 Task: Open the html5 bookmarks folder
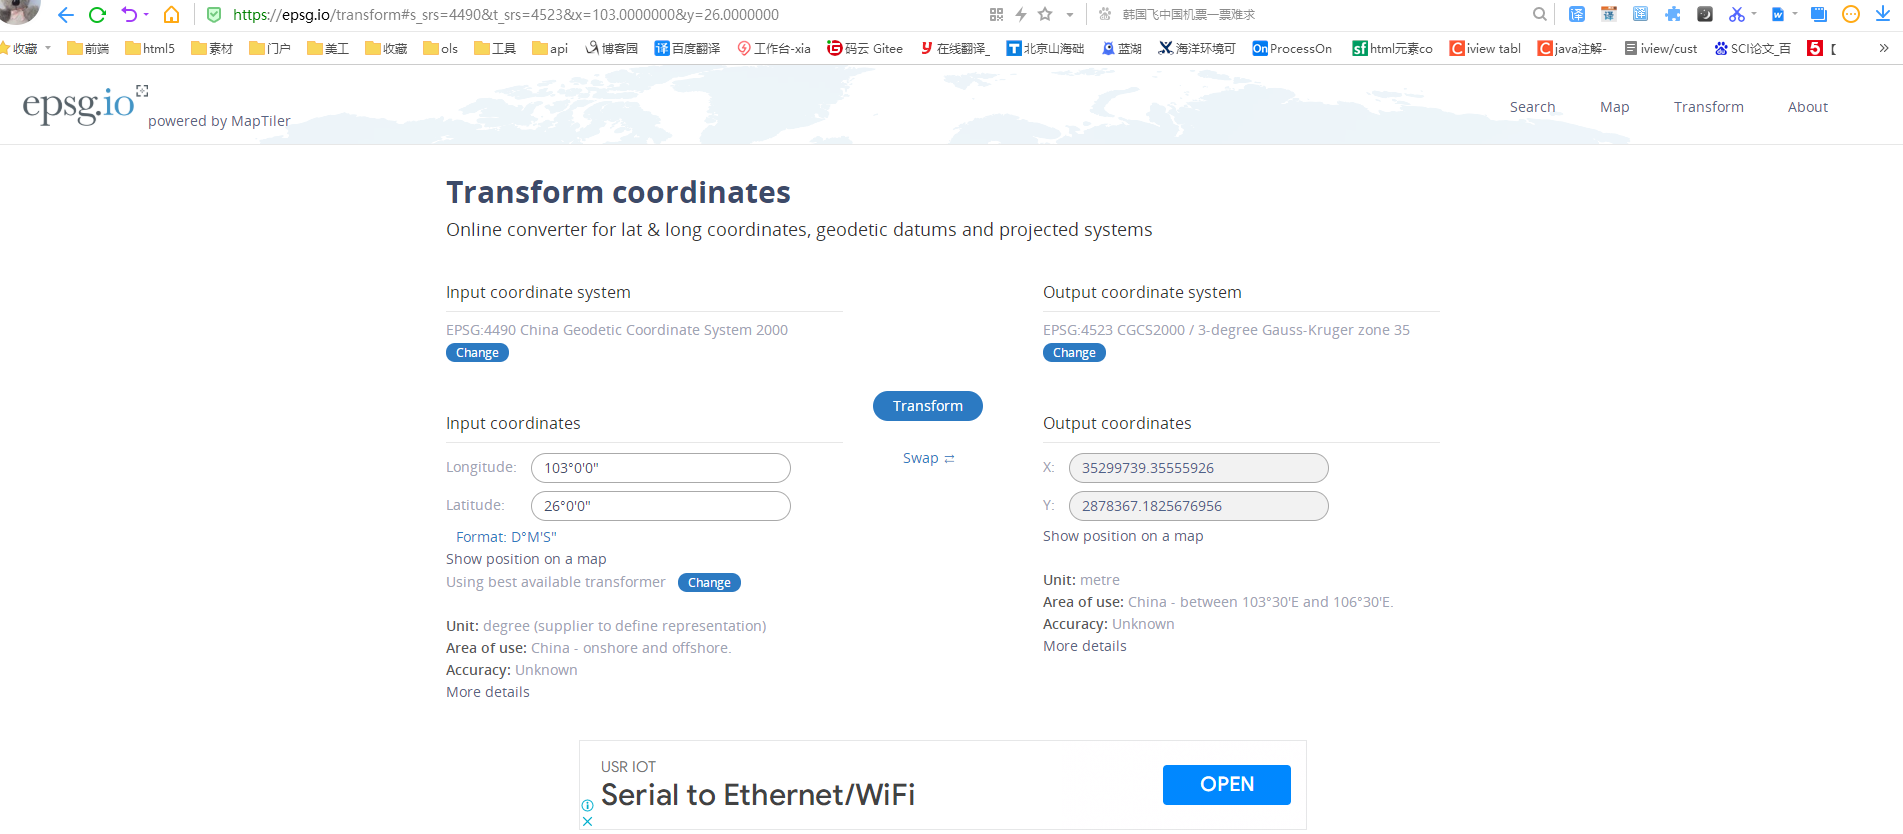(150, 48)
